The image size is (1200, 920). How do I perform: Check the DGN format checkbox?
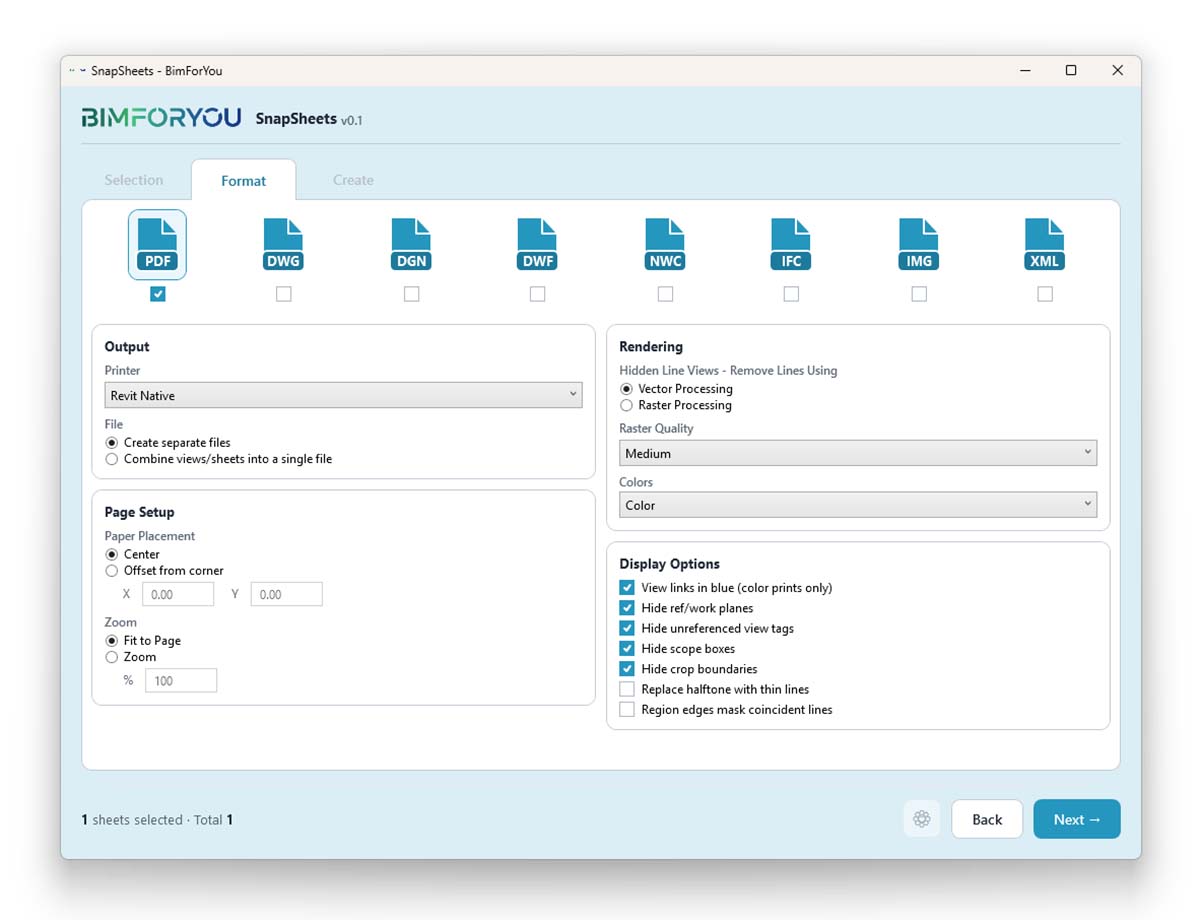[x=411, y=294]
